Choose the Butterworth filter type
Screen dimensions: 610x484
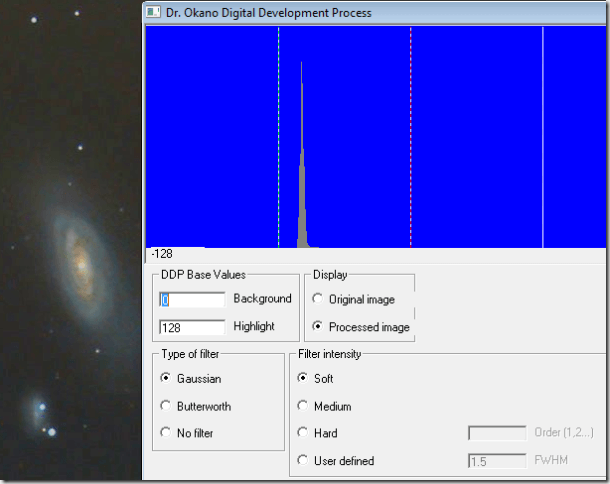pos(165,407)
